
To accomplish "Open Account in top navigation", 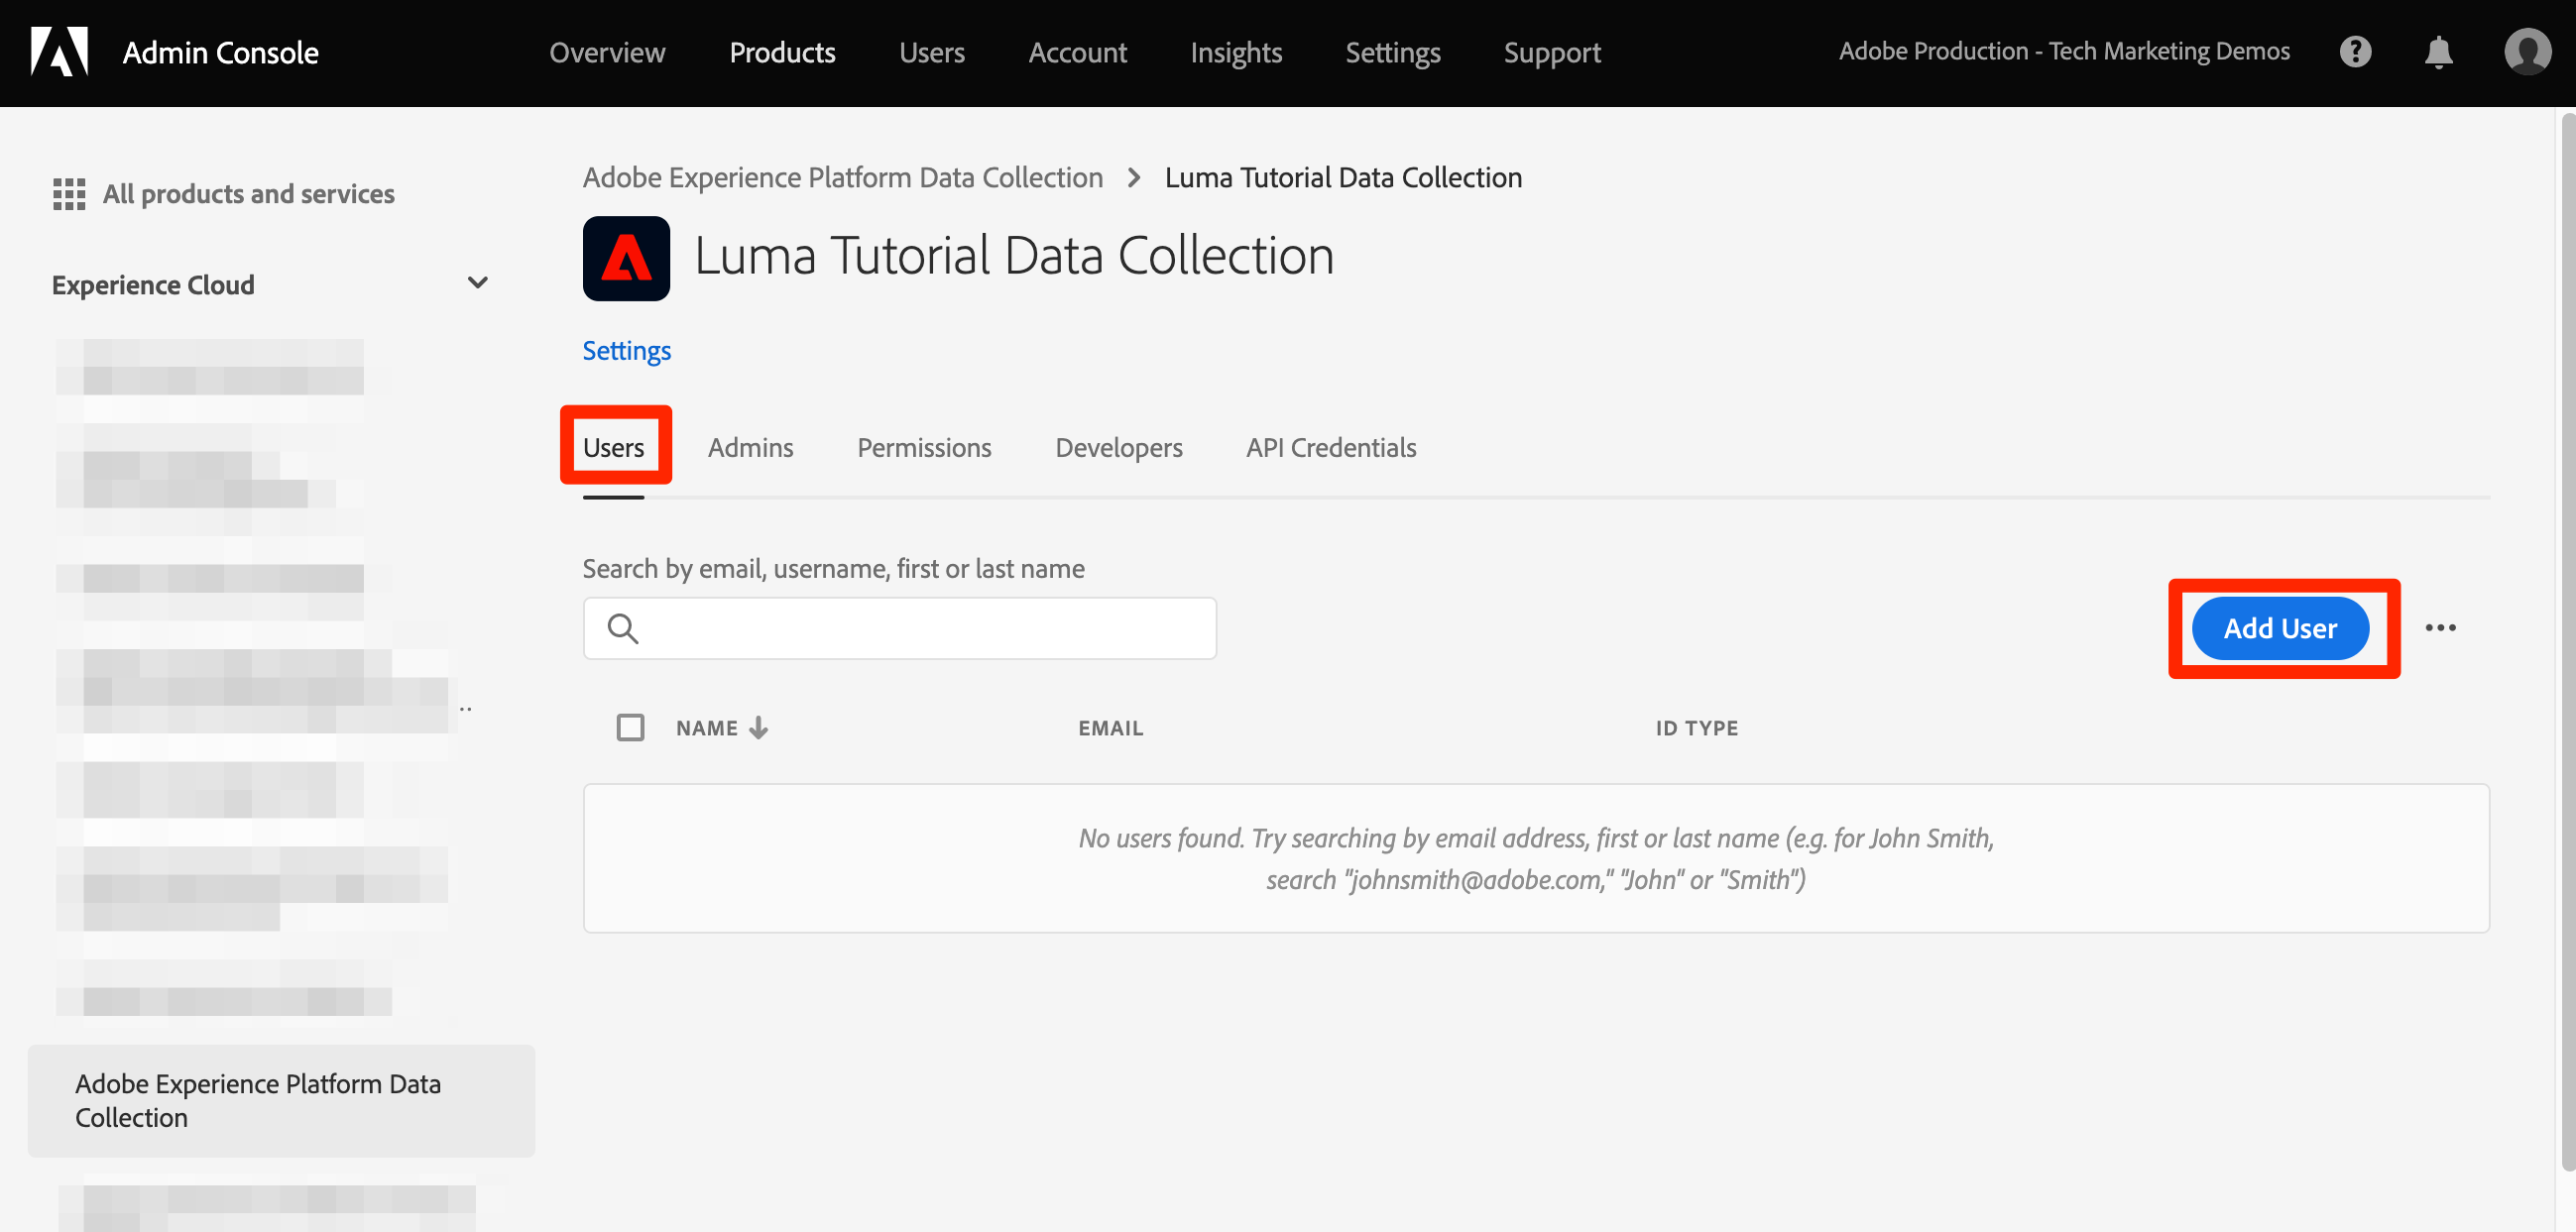I will [x=1077, y=52].
